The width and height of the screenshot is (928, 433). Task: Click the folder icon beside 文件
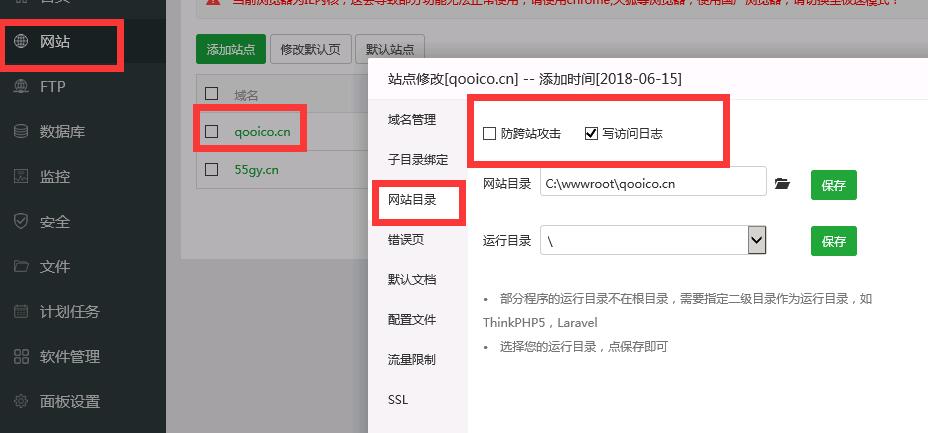click(x=21, y=266)
